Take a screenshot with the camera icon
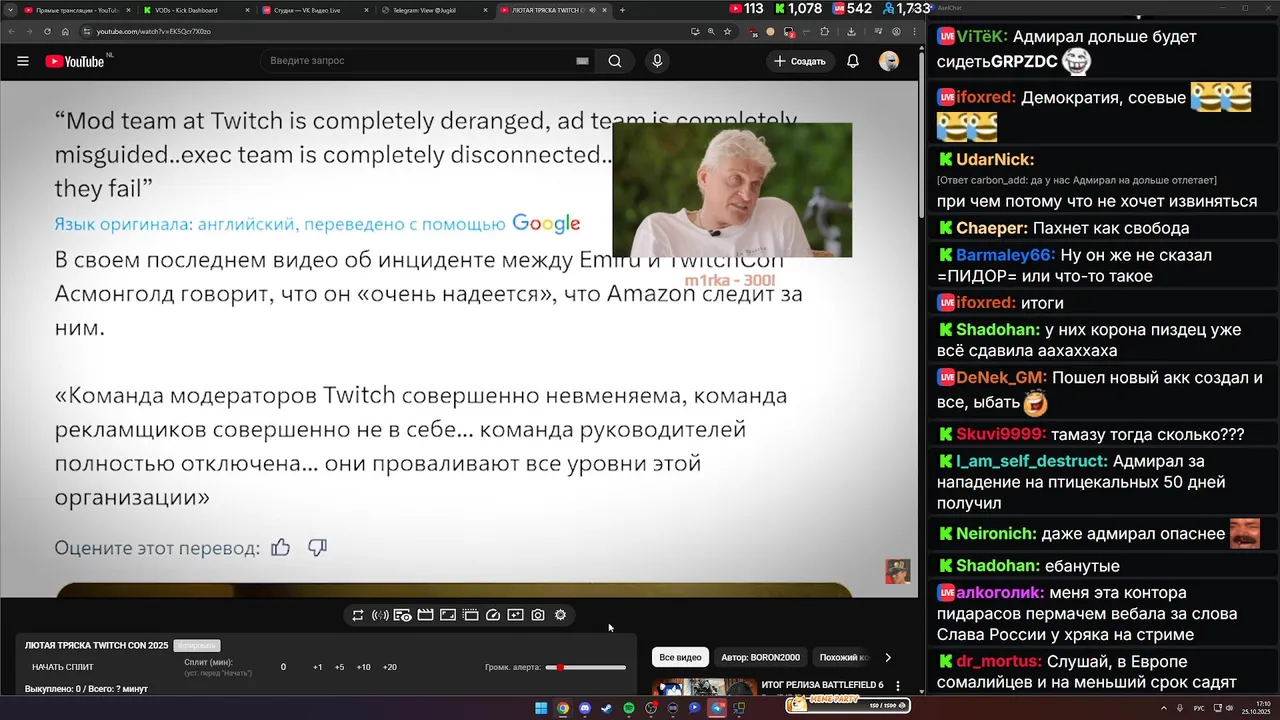The width and height of the screenshot is (1280, 720). 538,615
